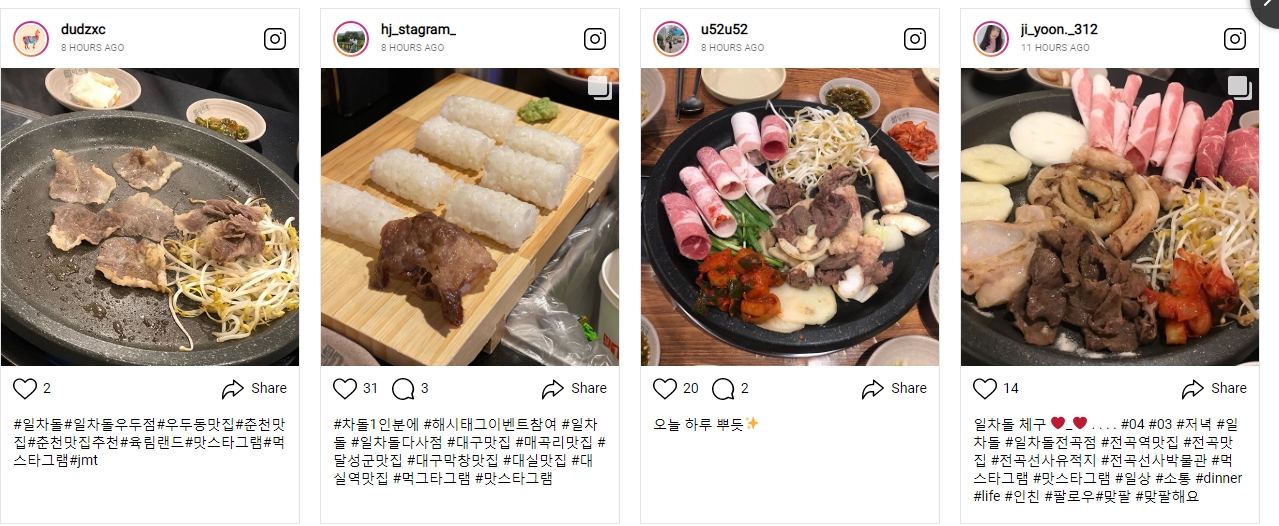Share the u52u52 post
The width and height of the screenshot is (1279, 526).
894,388
